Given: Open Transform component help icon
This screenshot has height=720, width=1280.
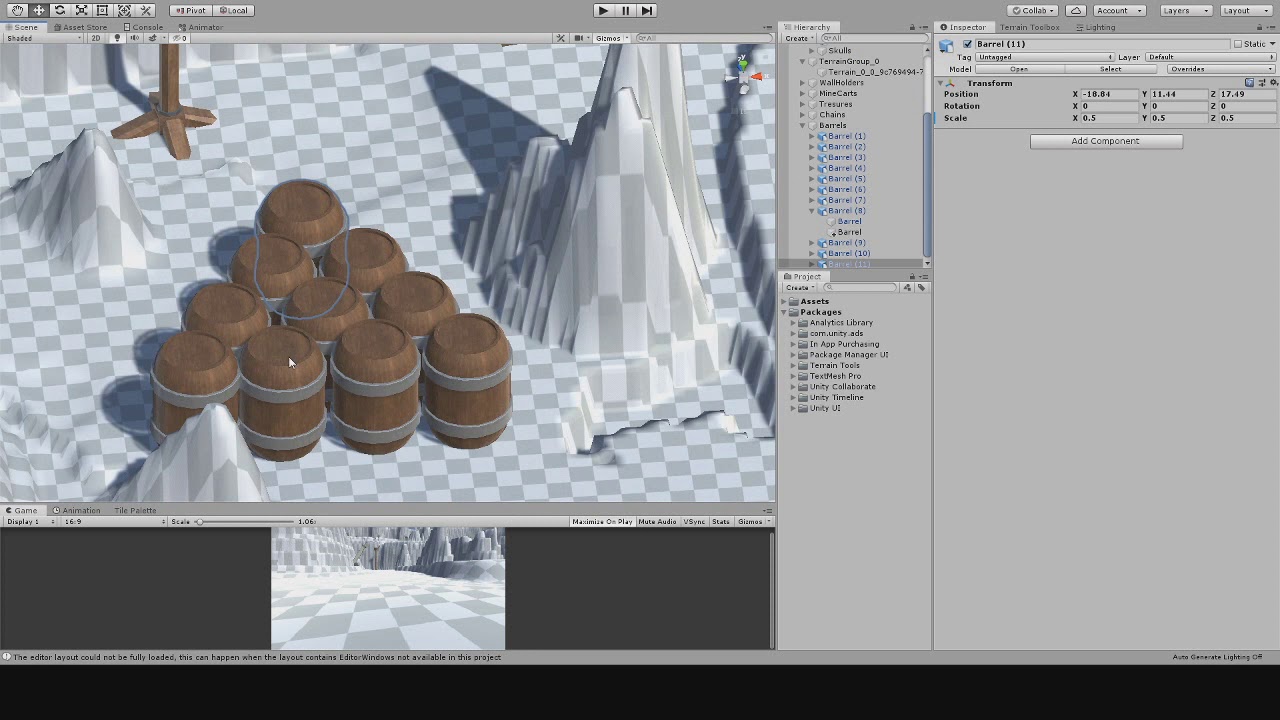Looking at the screenshot, I should pyautogui.click(x=1250, y=83).
